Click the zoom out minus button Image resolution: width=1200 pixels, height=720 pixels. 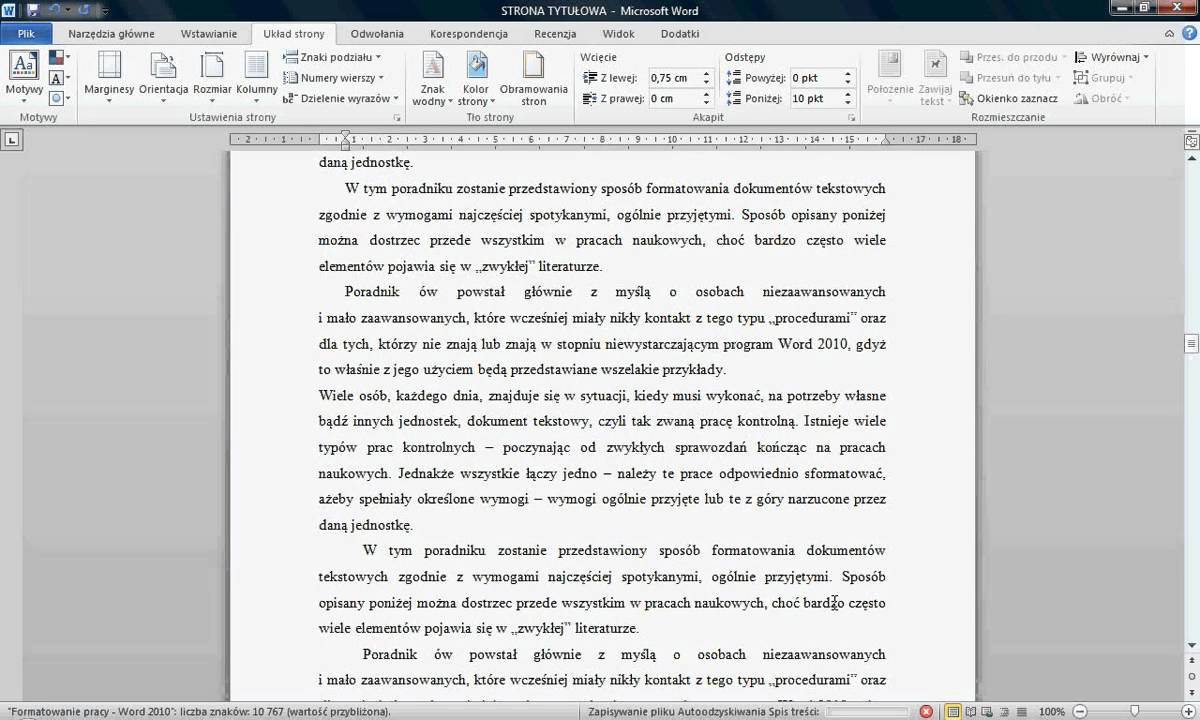pos(1078,712)
